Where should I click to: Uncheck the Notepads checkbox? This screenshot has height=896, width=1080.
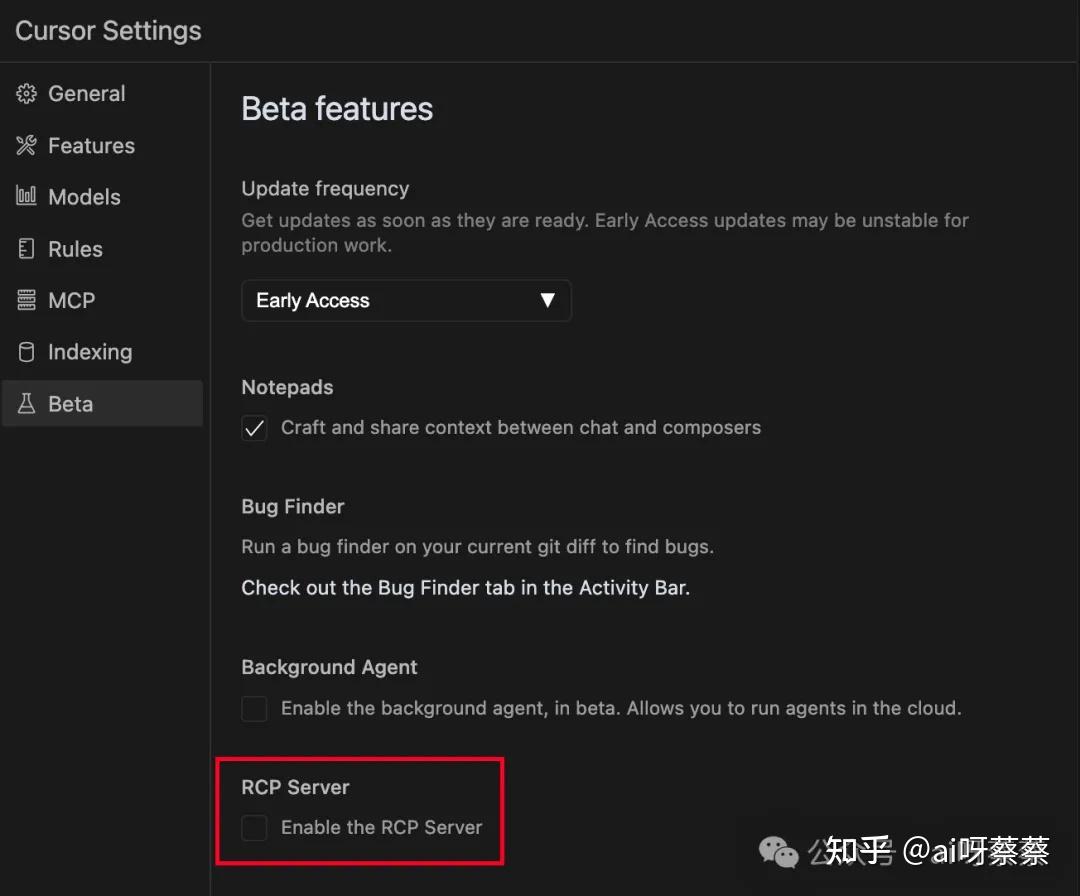click(255, 429)
